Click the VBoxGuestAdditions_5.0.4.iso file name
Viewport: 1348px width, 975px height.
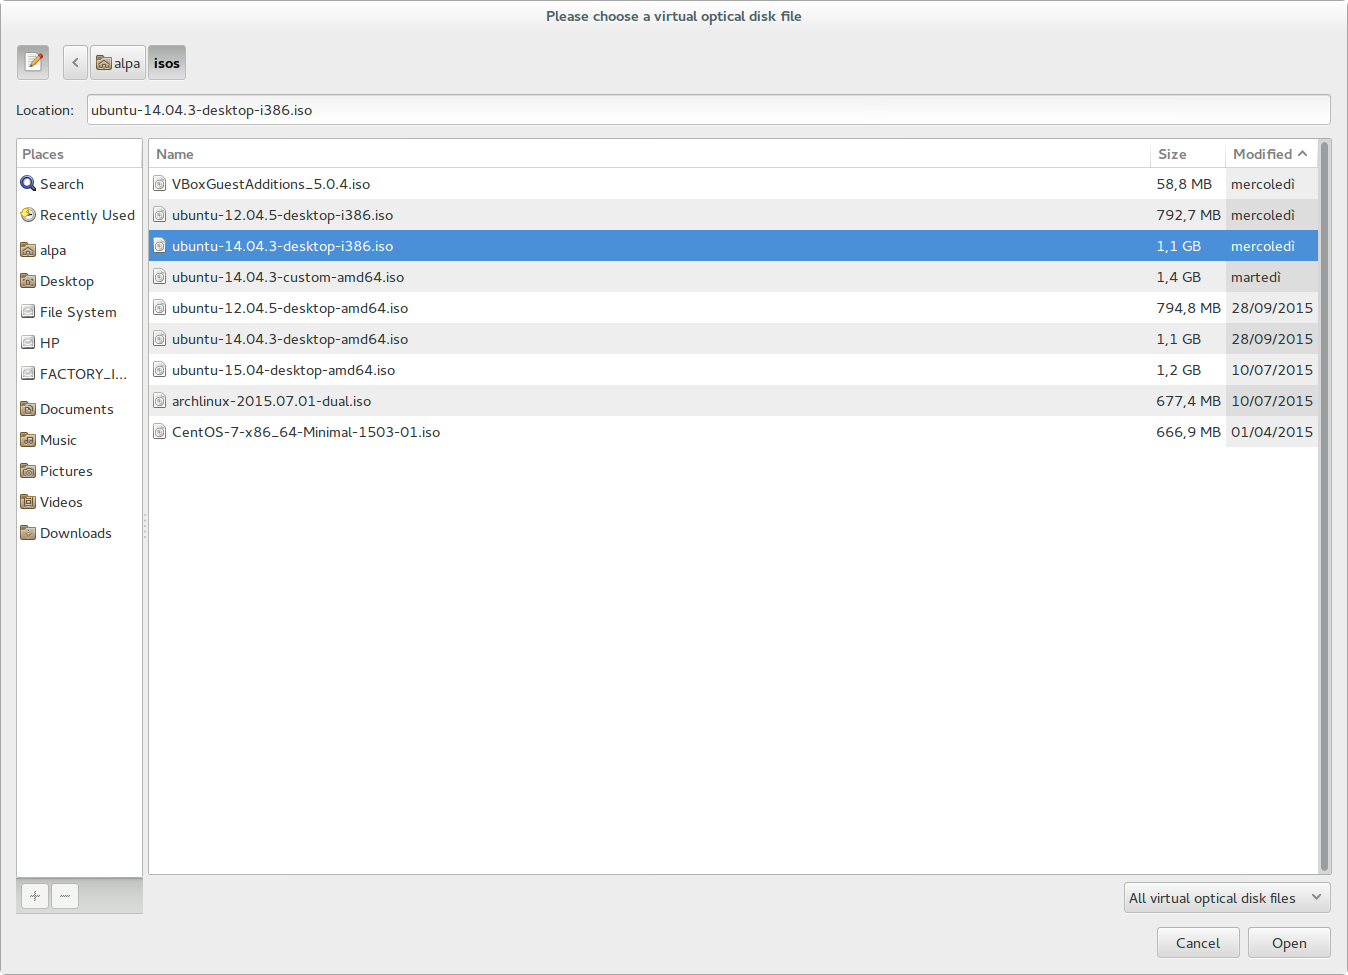pyautogui.click(x=271, y=184)
